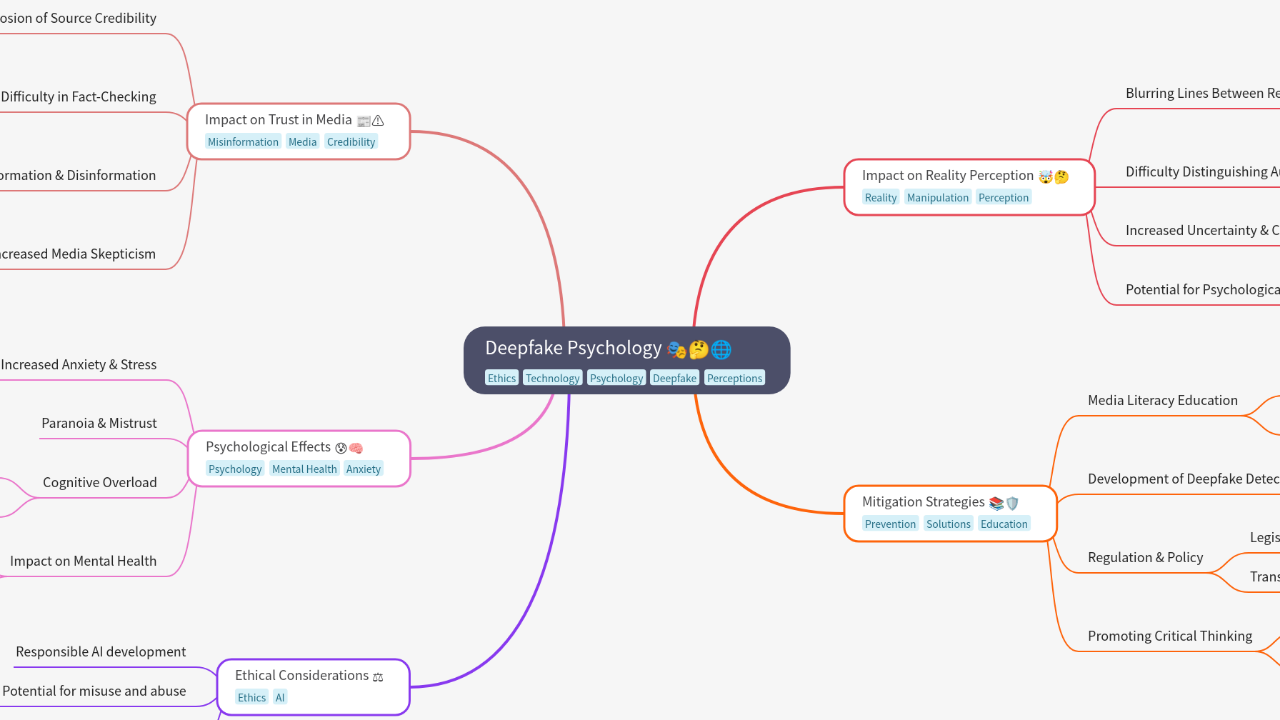This screenshot has height=720, width=1280.
Task: Select the Mitigation Strategies node
Action: tap(951, 514)
